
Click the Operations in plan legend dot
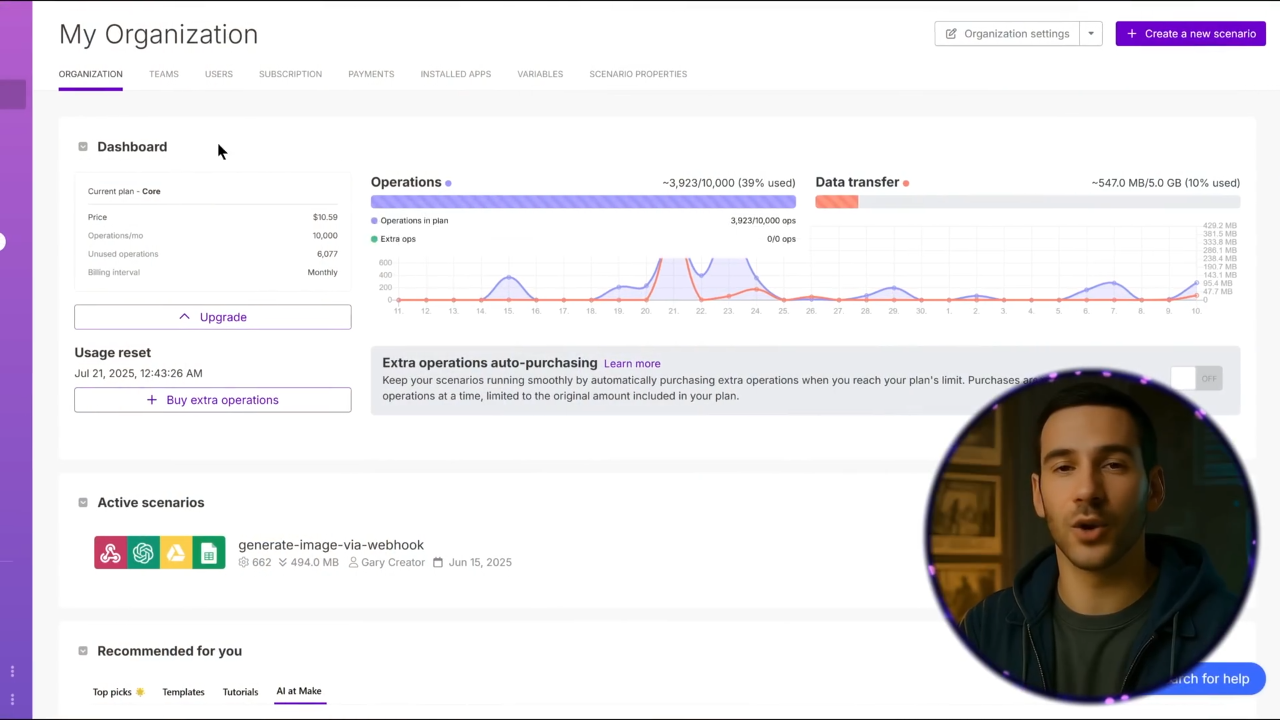point(375,221)
